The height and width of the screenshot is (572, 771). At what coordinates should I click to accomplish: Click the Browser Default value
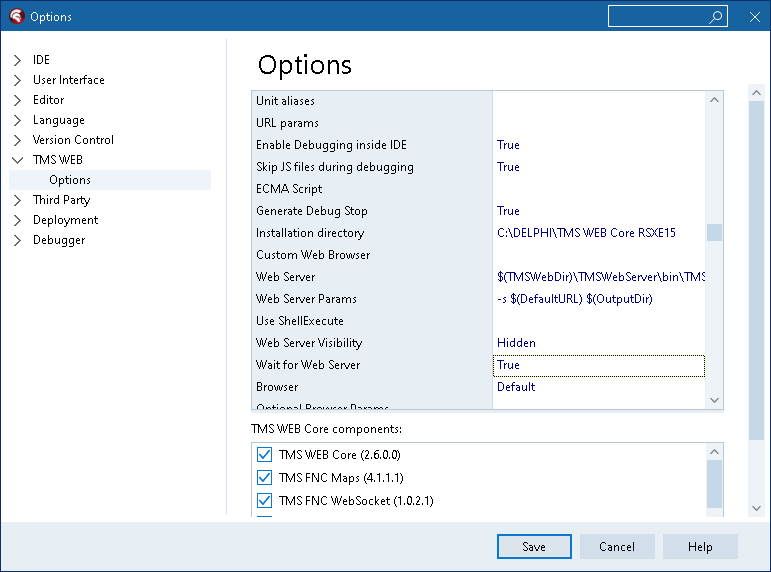click(x=516, y=387)
